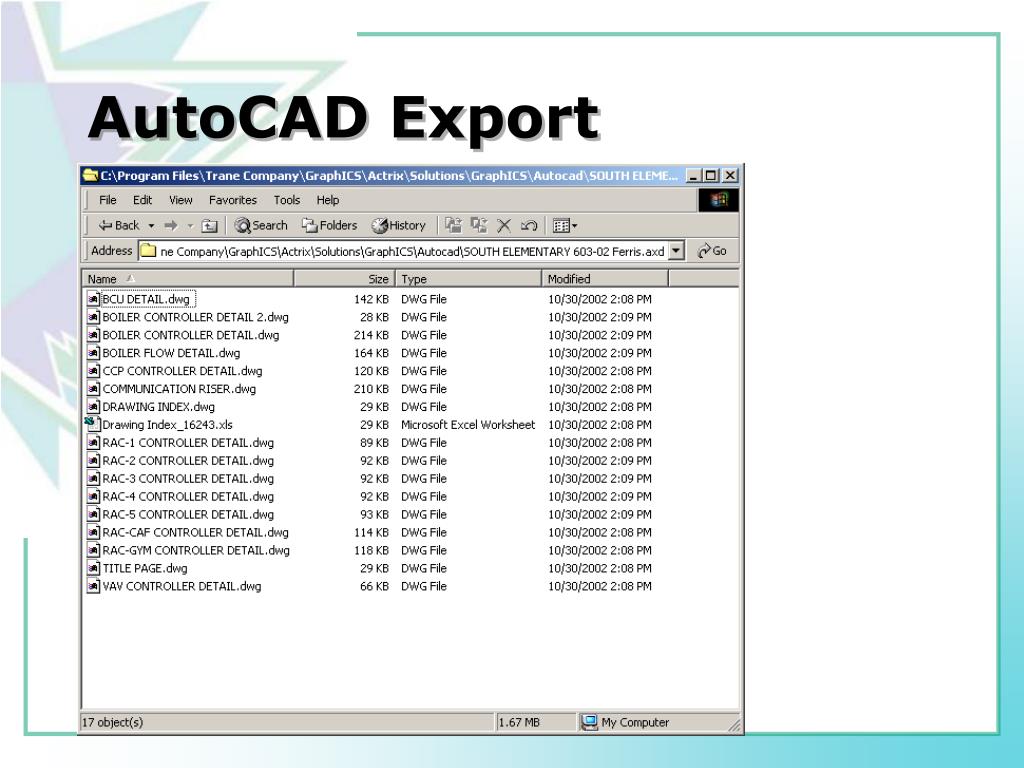Viewport: 1024px width, 768px height.
Task: Select COMMUNICATION RISER.dwg file icon
Action: tap(93, 389)
